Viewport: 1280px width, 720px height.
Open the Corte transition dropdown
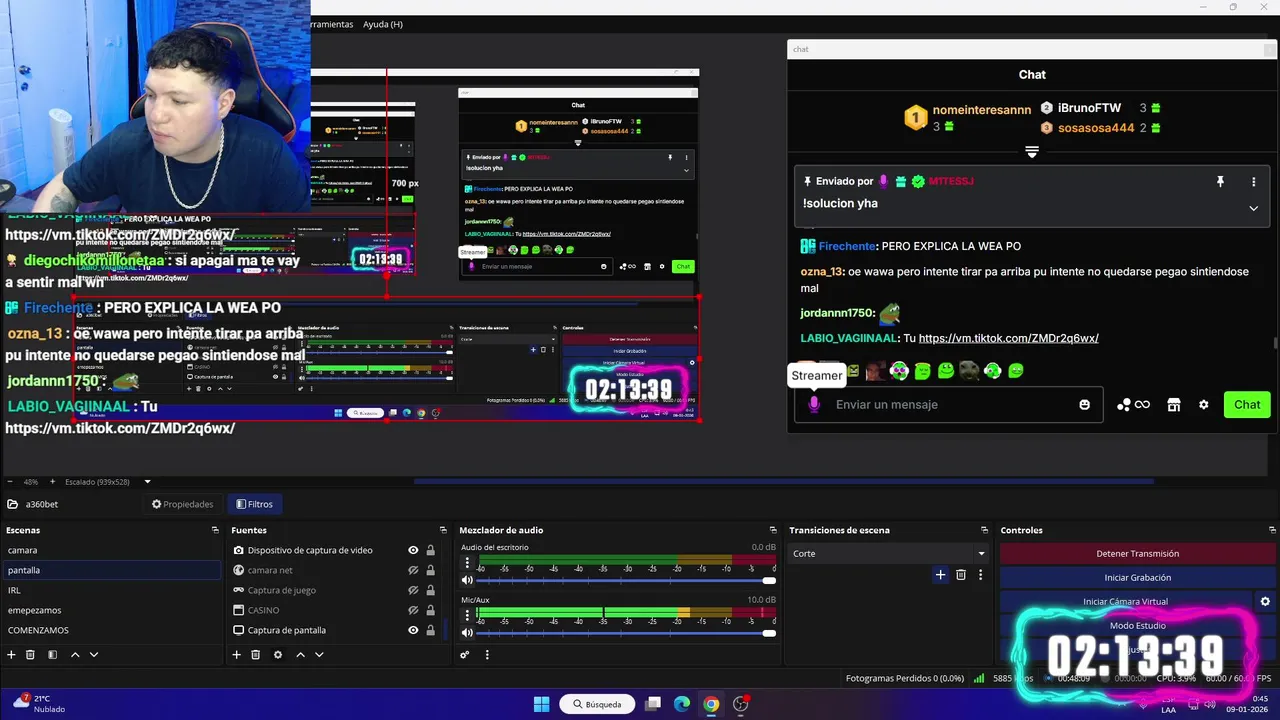click(x=888, y=553)
